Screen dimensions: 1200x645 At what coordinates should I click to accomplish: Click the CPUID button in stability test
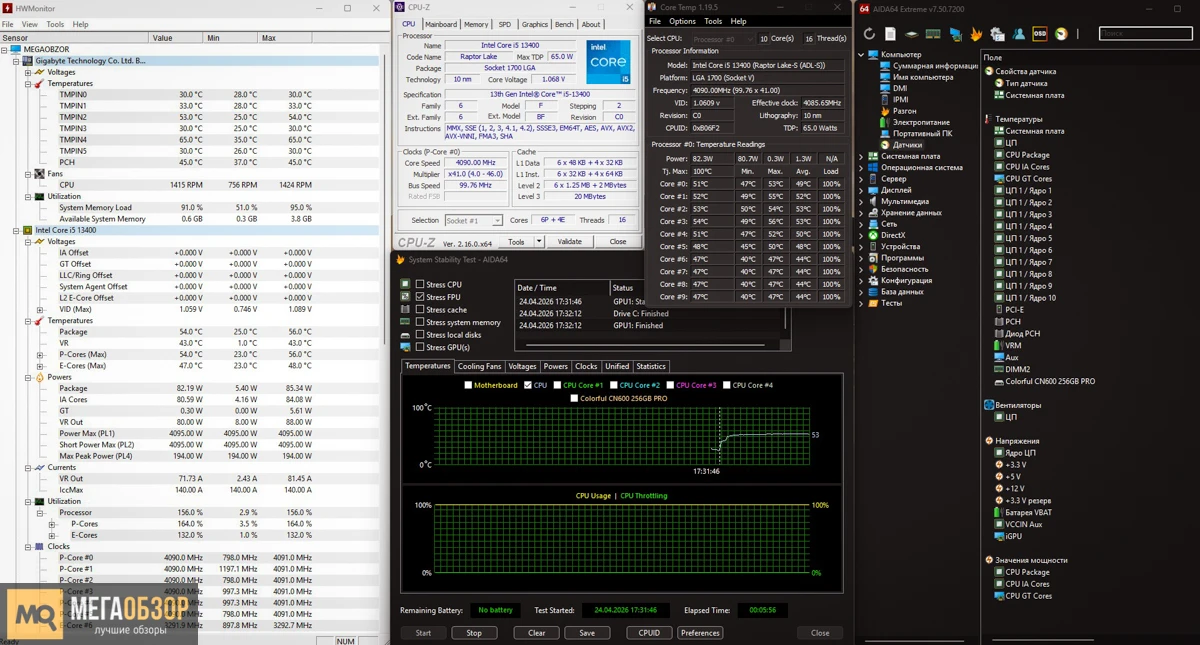tap(649, 633)
